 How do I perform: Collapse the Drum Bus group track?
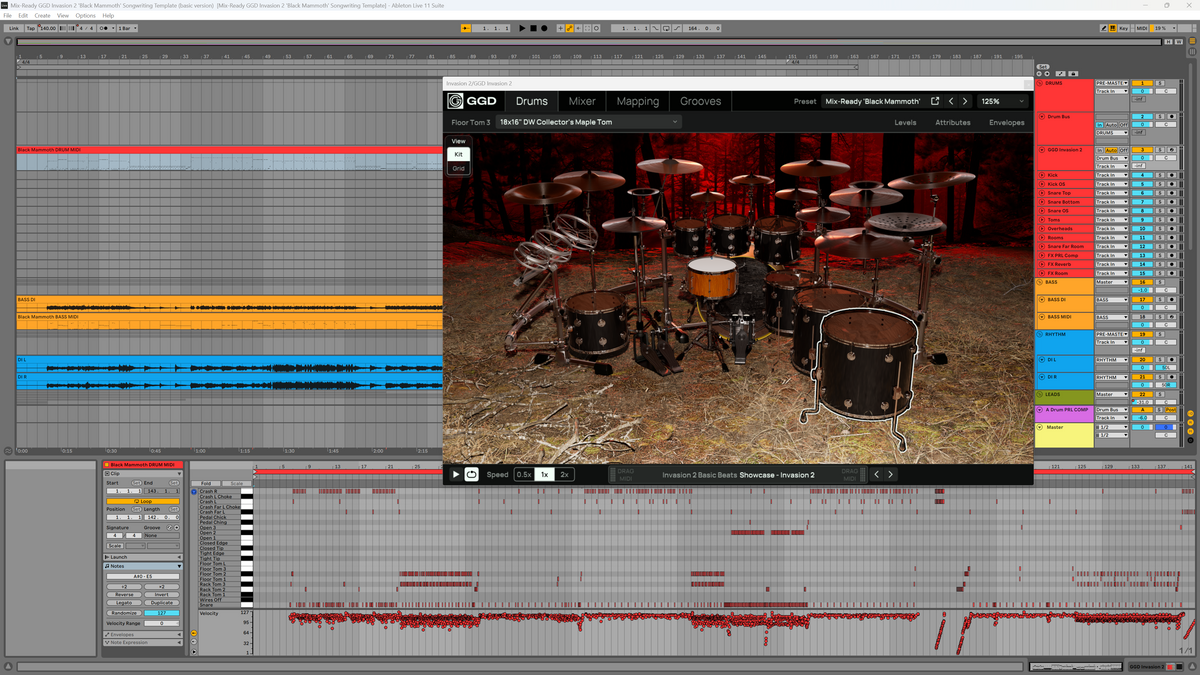(1041, 116)
